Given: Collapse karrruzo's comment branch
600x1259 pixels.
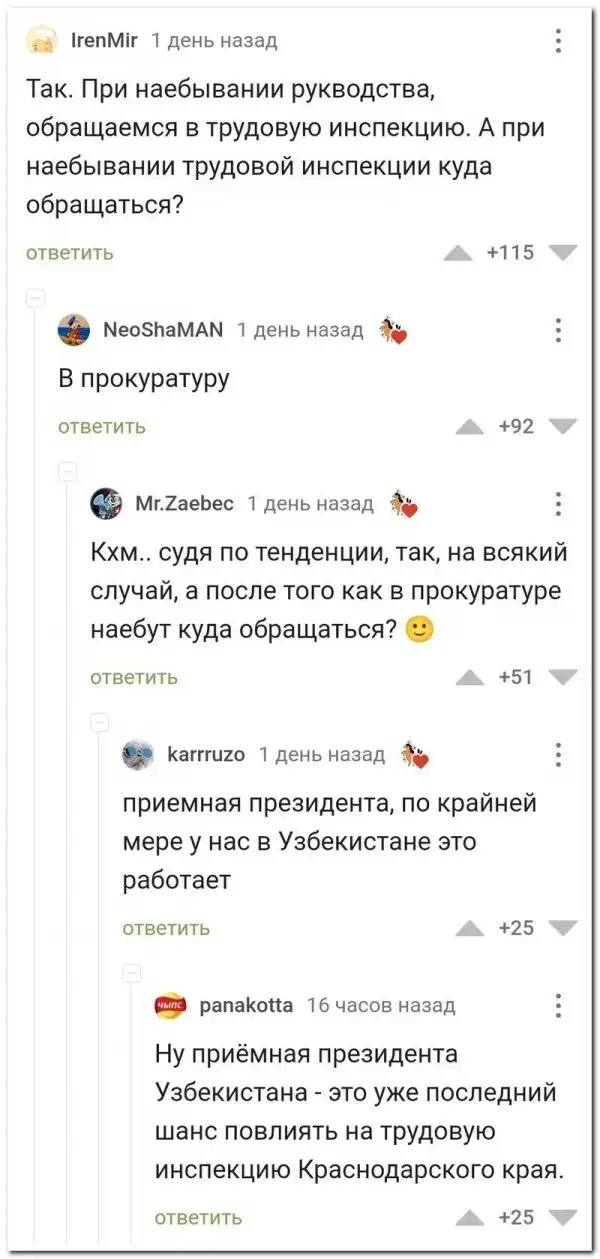Looking at the screenshot, I should tap(99, 721).
